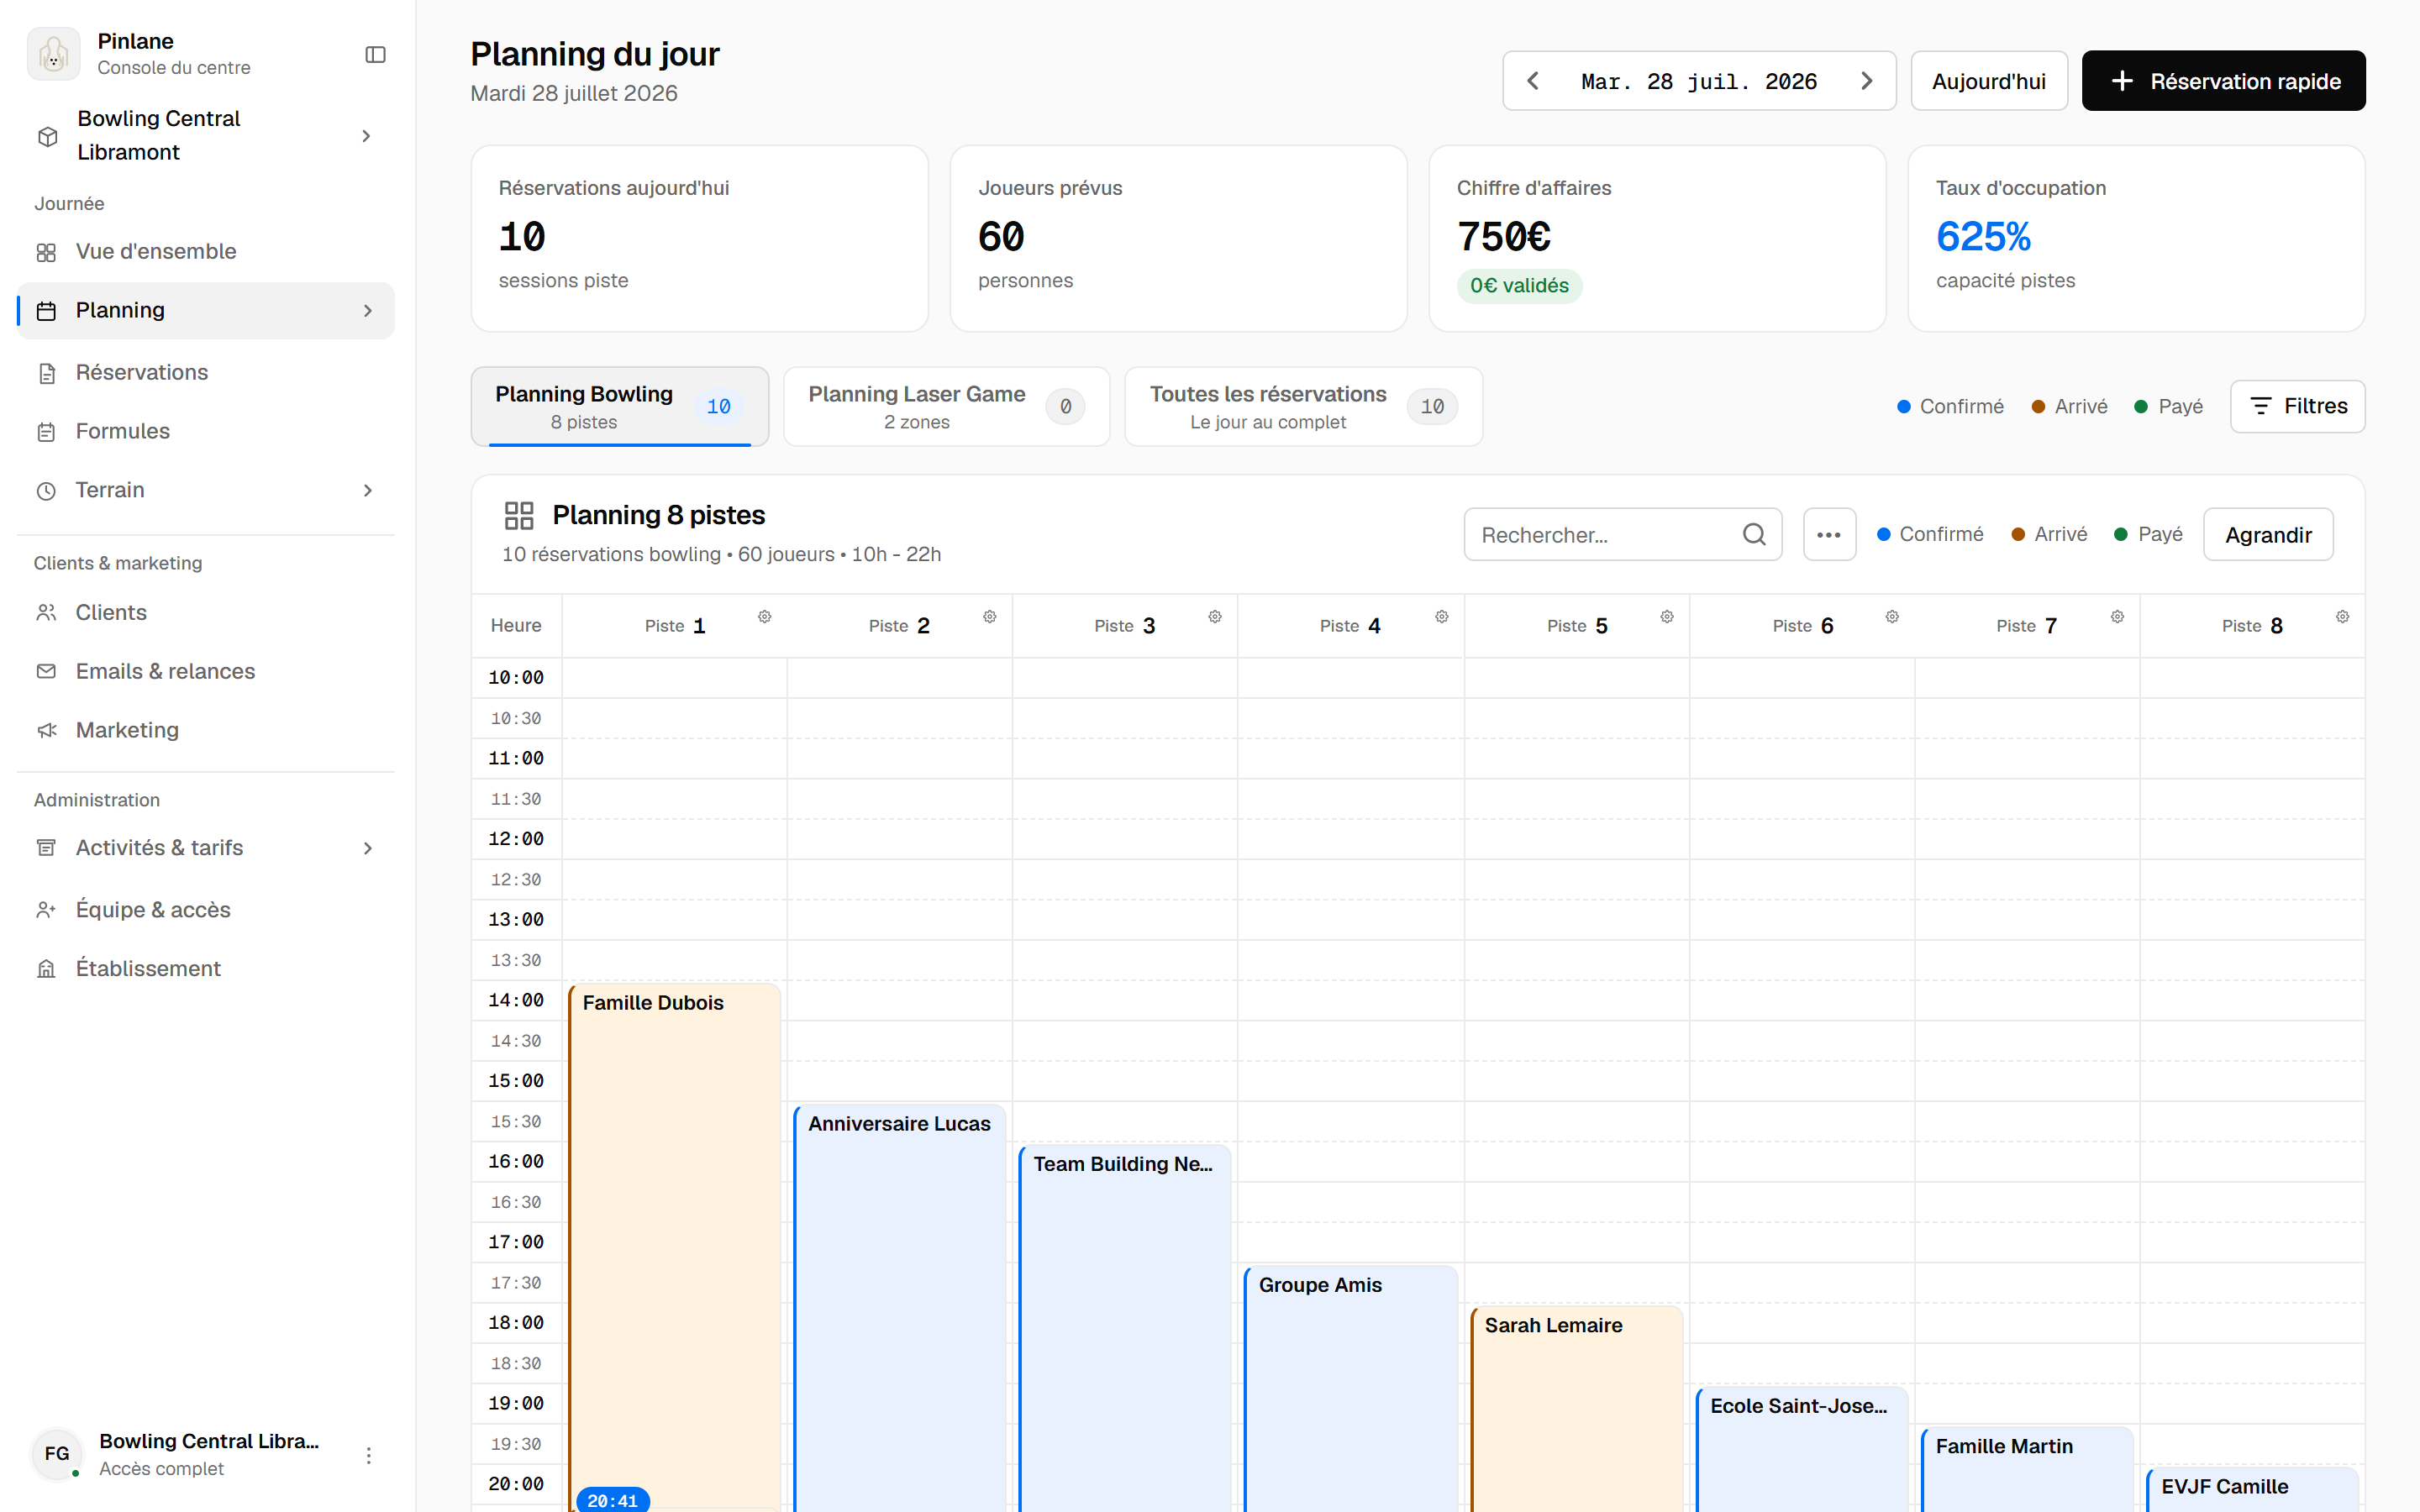
Task: Open Emails & relances menu item
Action: tap(206, 671)
